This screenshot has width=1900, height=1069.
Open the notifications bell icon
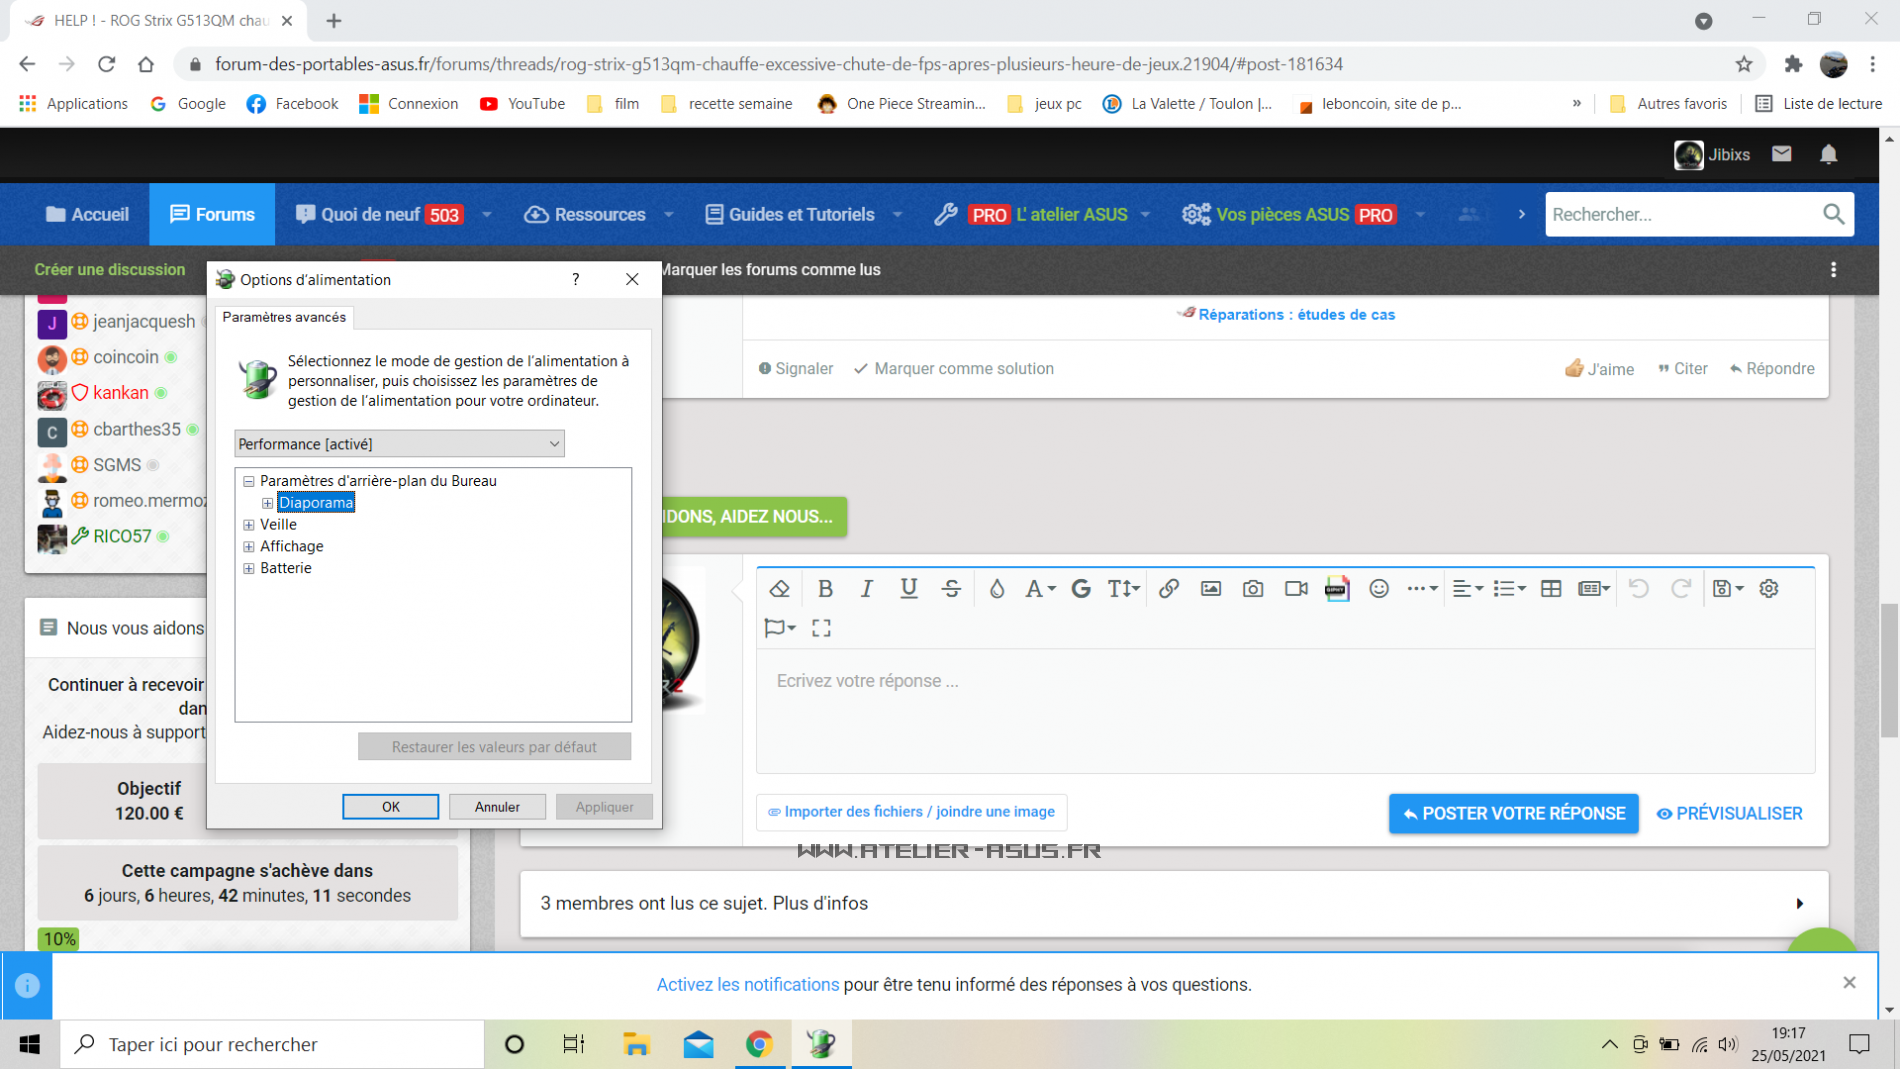(1828, 154)
